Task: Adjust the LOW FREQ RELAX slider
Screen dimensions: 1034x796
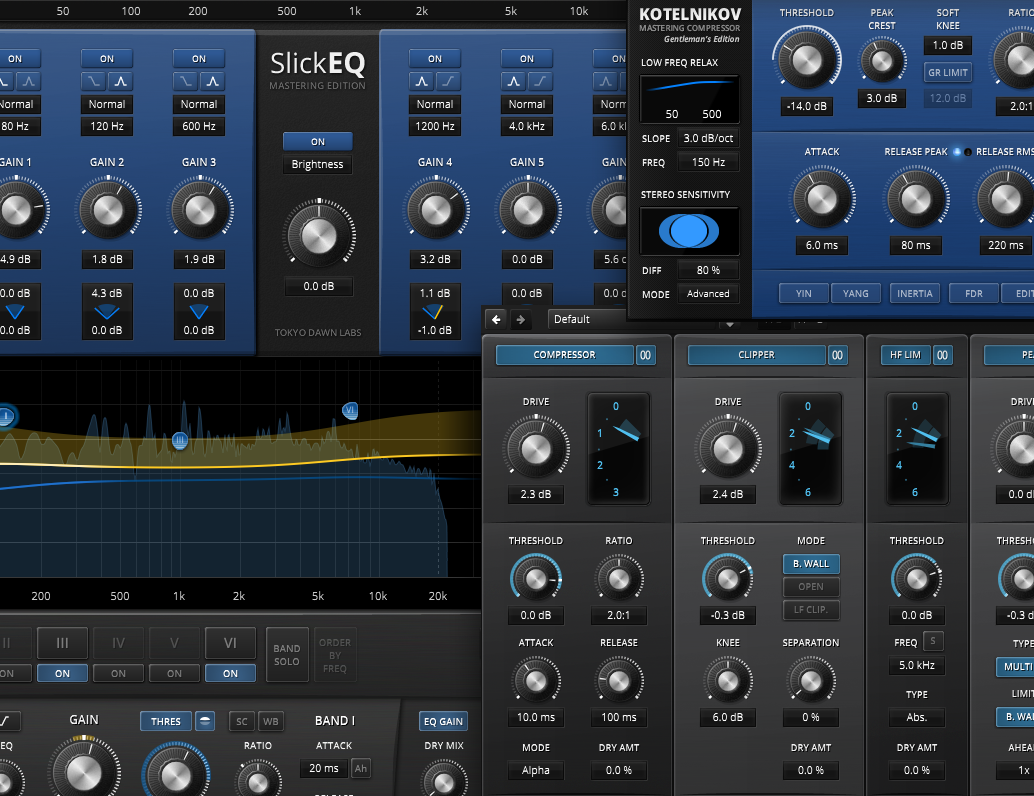Action: click(688, 97)
